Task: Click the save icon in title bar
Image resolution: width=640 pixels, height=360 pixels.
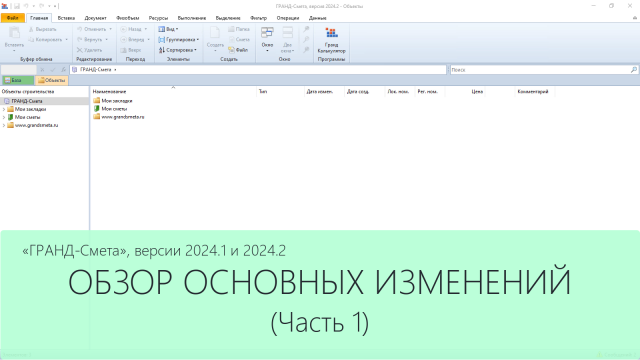Action: point(17,6)
